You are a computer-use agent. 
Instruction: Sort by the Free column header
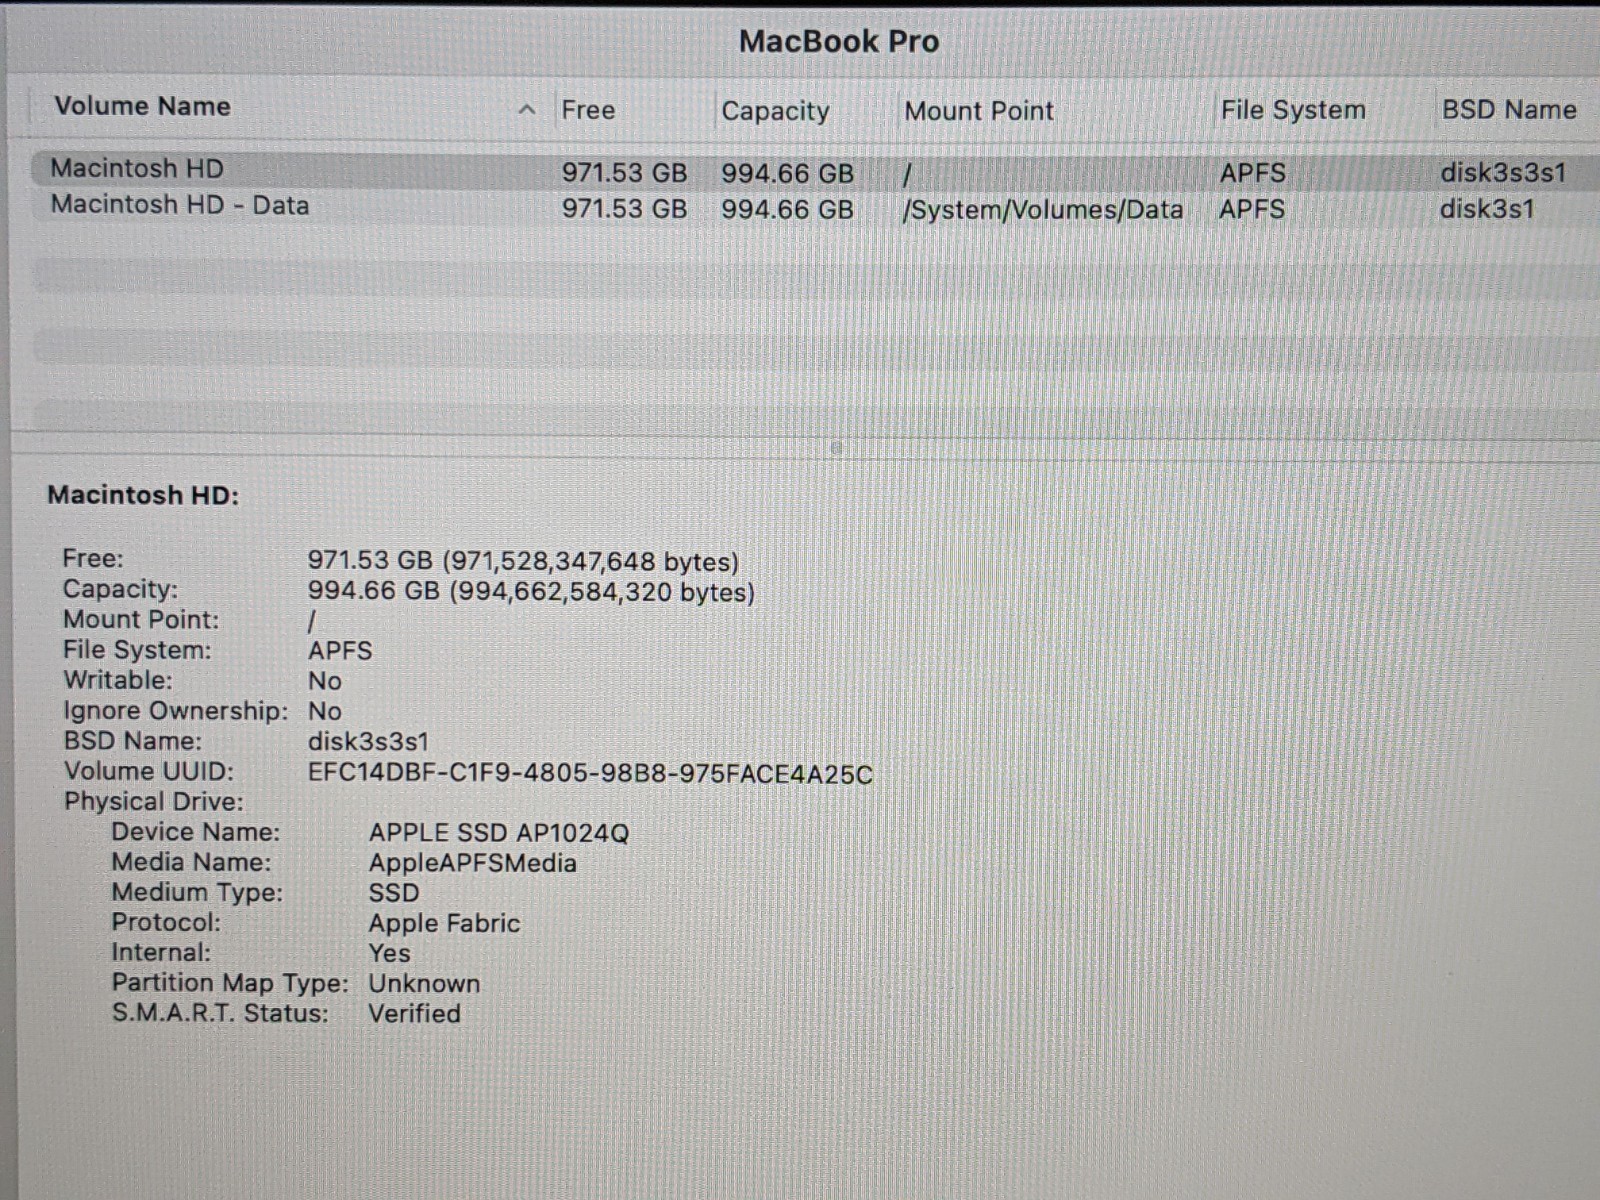pyautogui.click(x=588, y=110)
